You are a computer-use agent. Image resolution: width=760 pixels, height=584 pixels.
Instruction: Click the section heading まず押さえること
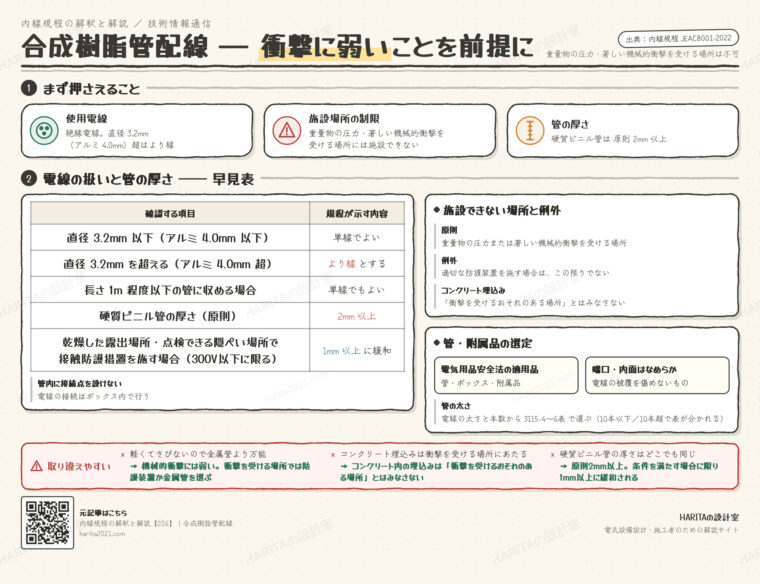tap(92, 89)
